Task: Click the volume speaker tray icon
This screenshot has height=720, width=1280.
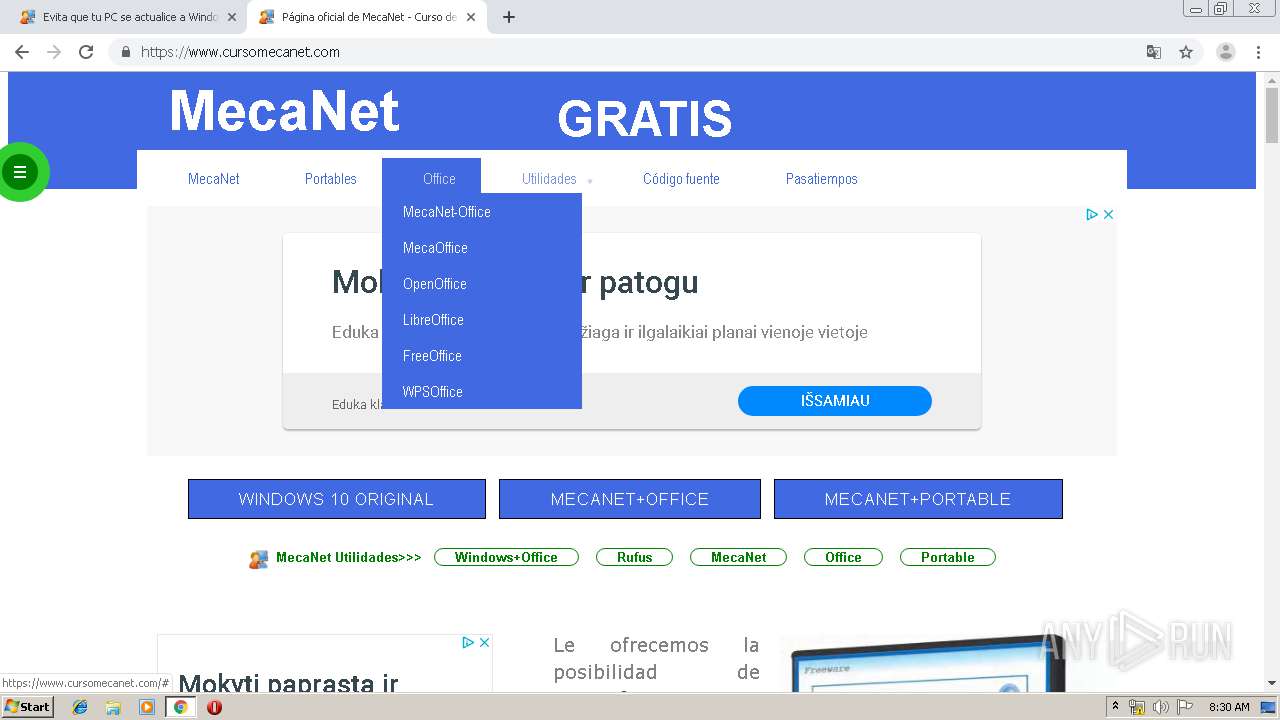Action: coord(1160,707)
